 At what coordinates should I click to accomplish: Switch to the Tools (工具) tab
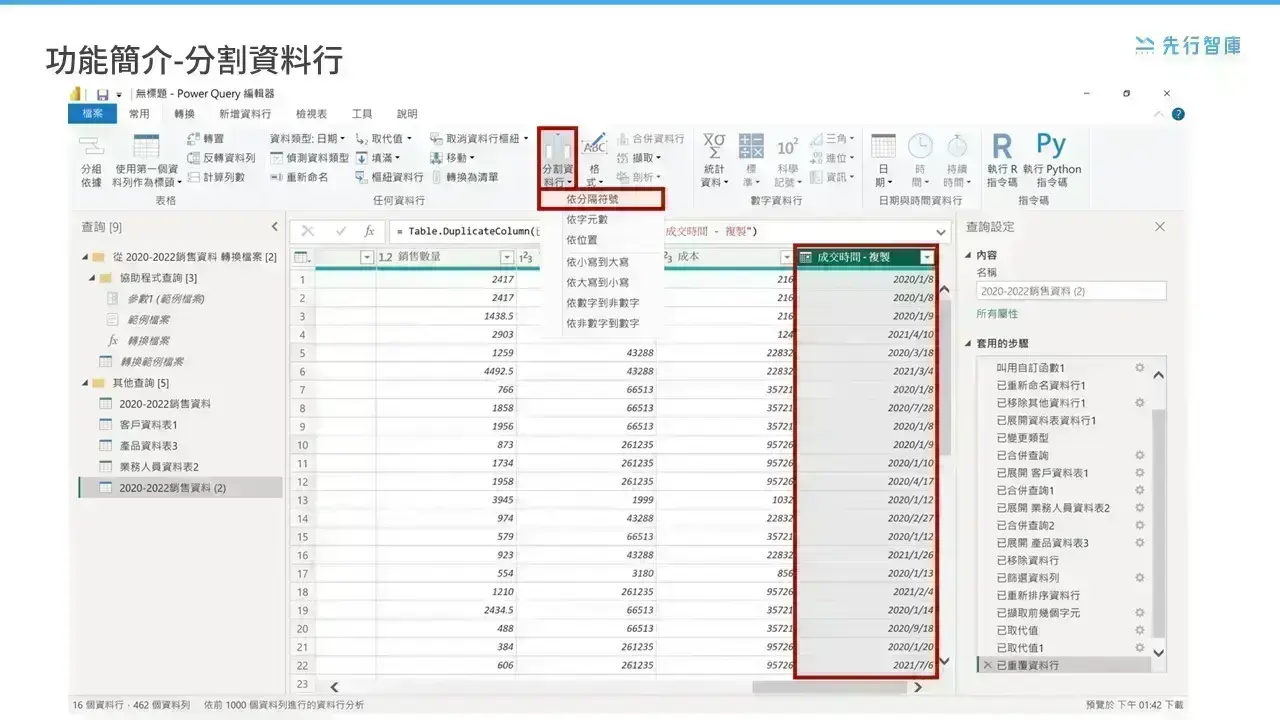click(x=362, y=114)
